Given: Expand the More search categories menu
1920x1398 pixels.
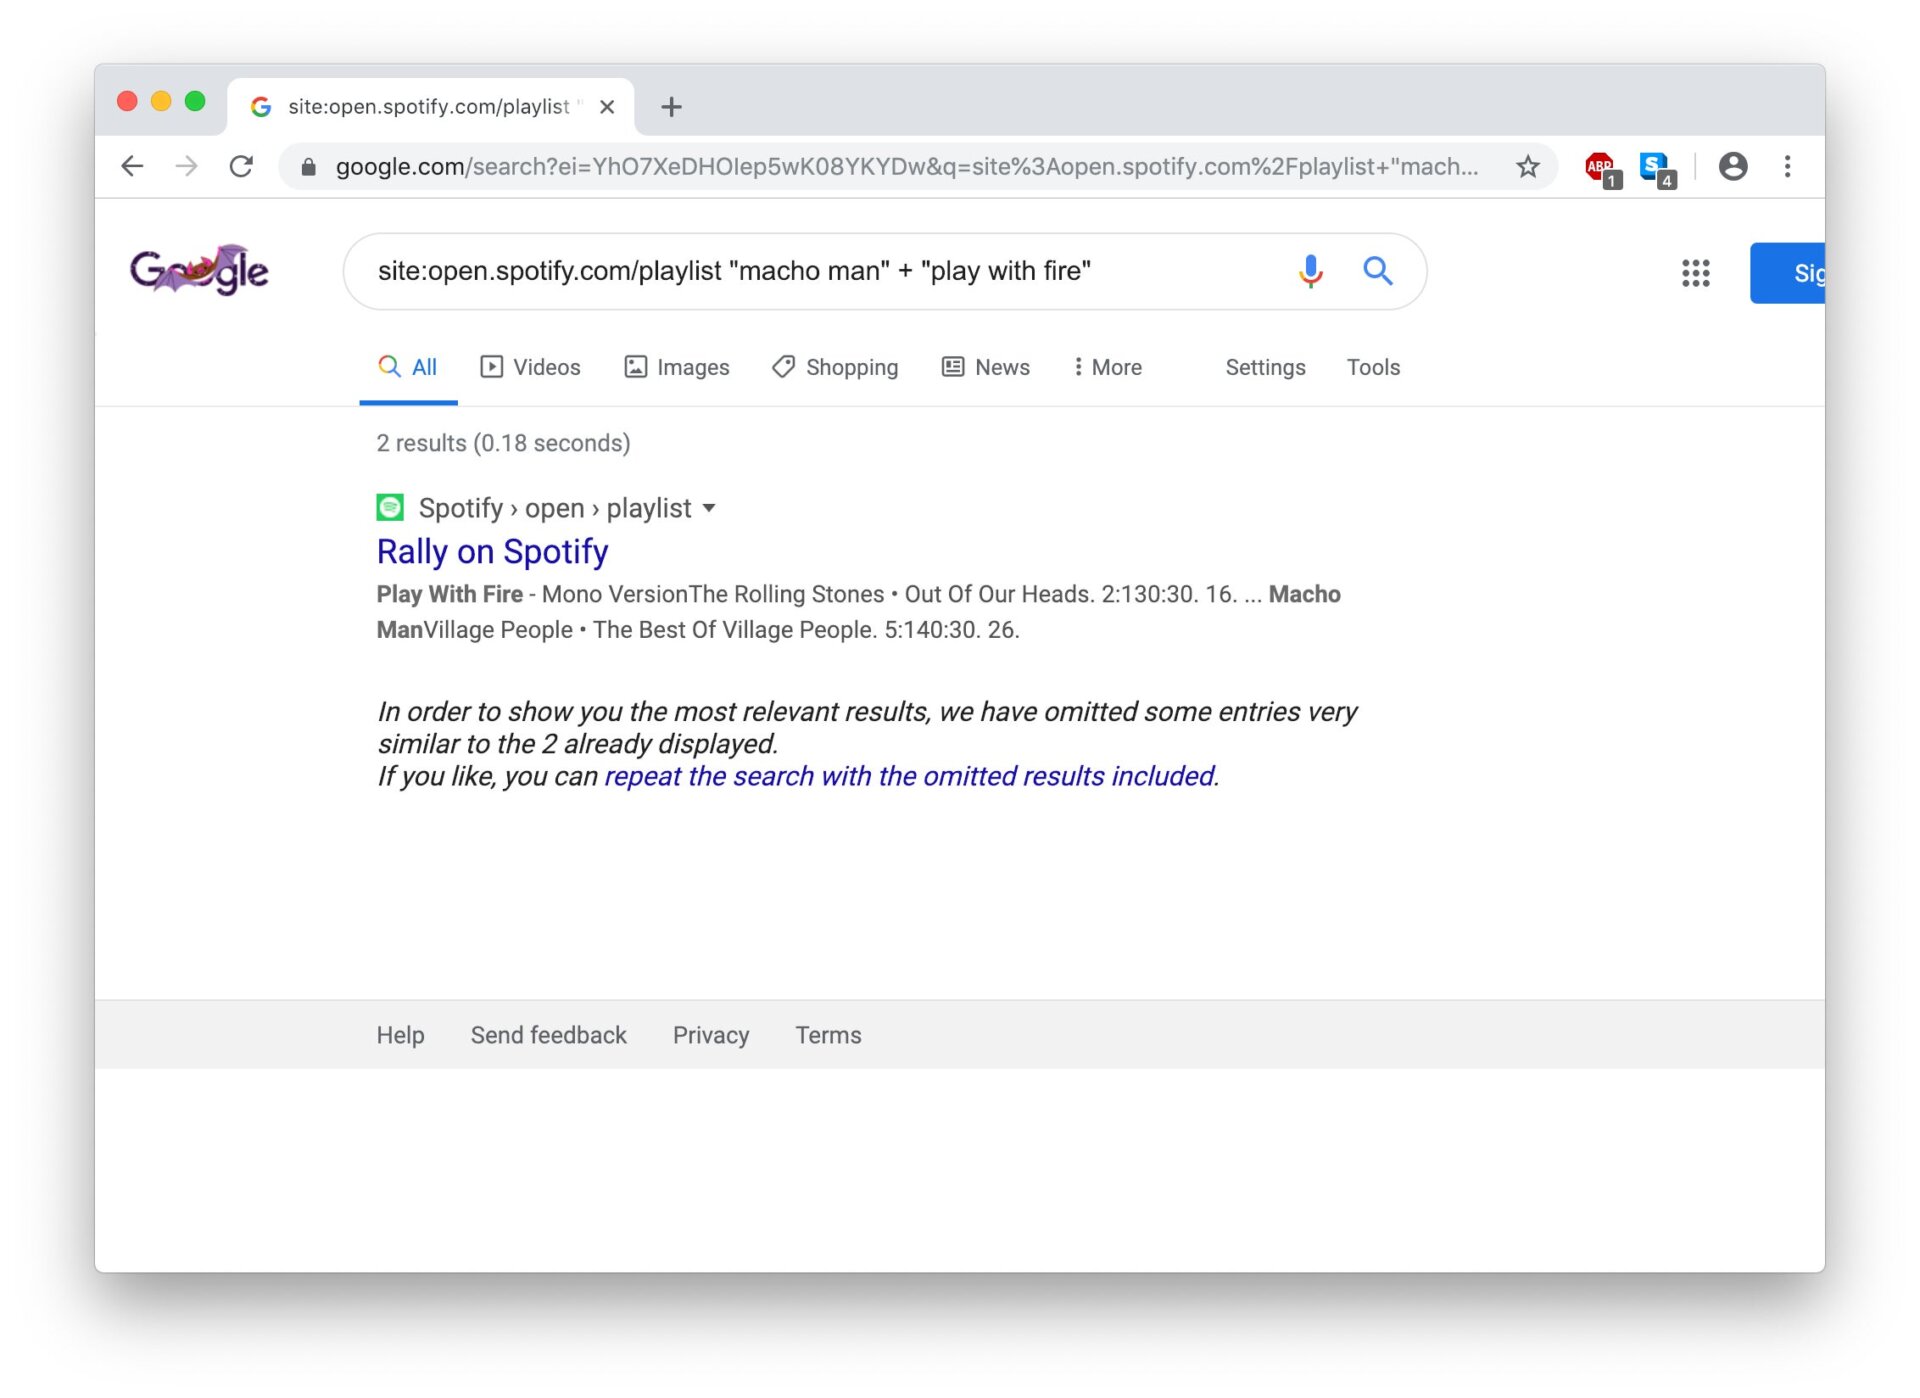Looking at the screenshot, I should pyautogui.click(x=1107, y=367).
